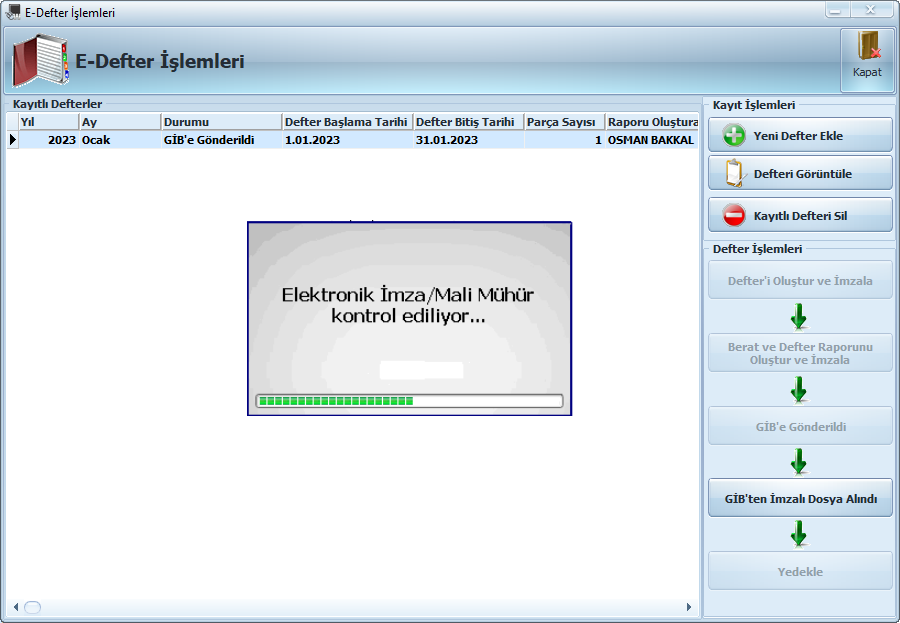Click the Parça Sayısı value 1 cell
The width and height of the screenshot is (900, 623).
[x=564, y=140]
